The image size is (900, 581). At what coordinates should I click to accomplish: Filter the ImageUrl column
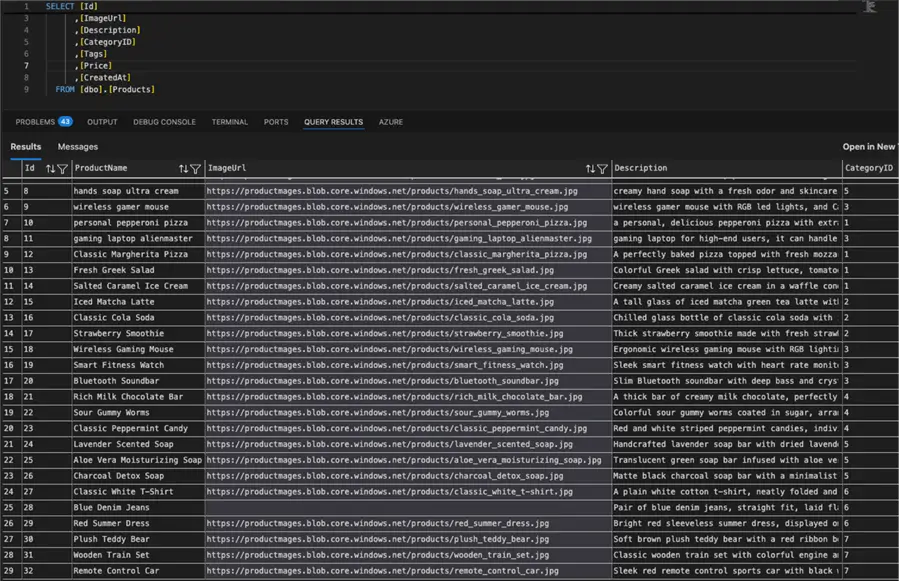coord(603,169)
